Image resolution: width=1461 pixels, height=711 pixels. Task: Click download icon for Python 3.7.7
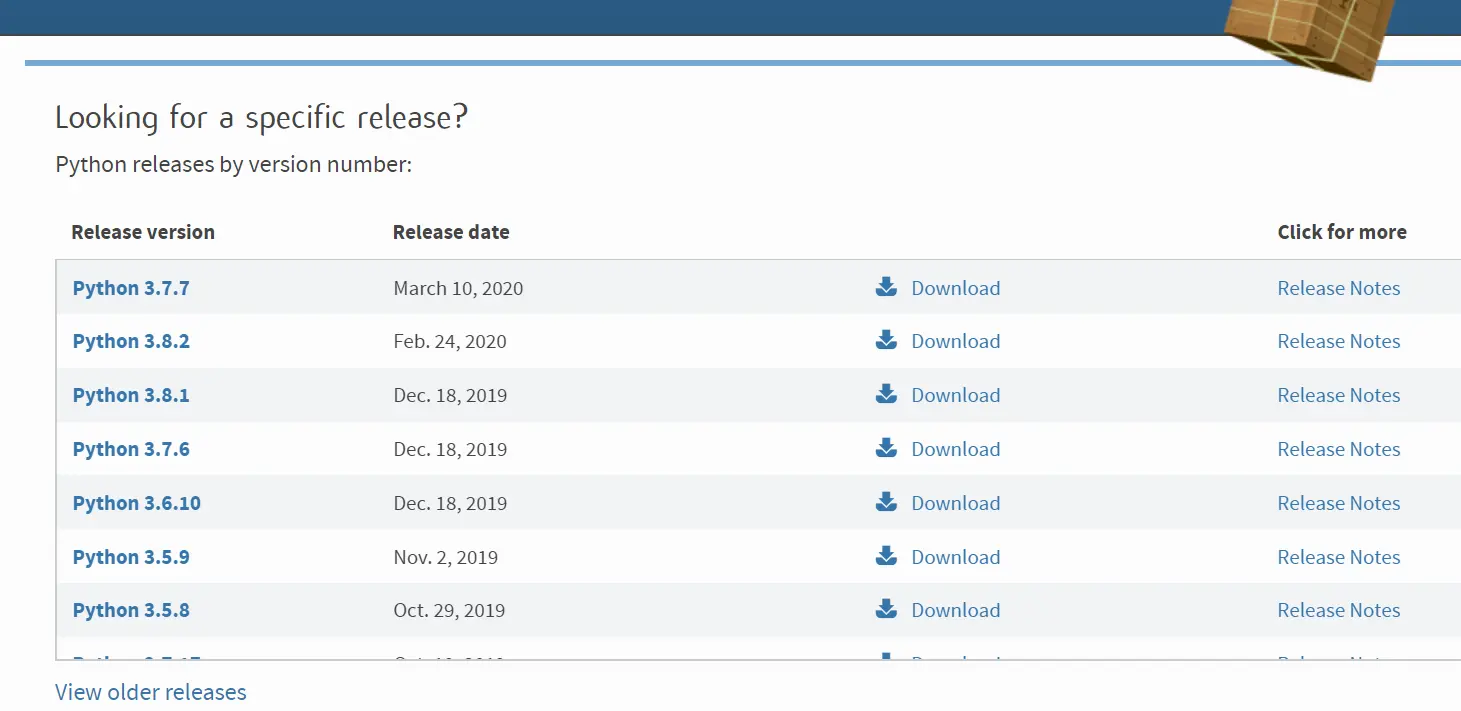886,288
